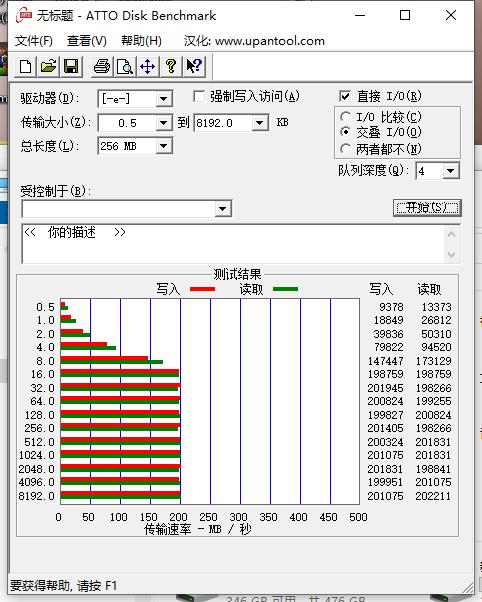The width and height of the screenshot is (482, 602).
Task: Open 汉化: www.upantool.com menu item
Action: [254, 41]
